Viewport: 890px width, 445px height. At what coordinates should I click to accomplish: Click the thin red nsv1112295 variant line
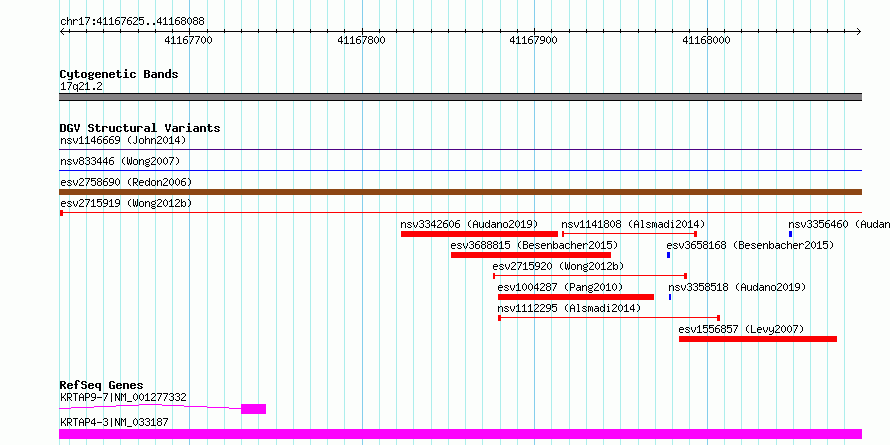tap(609, 318)
